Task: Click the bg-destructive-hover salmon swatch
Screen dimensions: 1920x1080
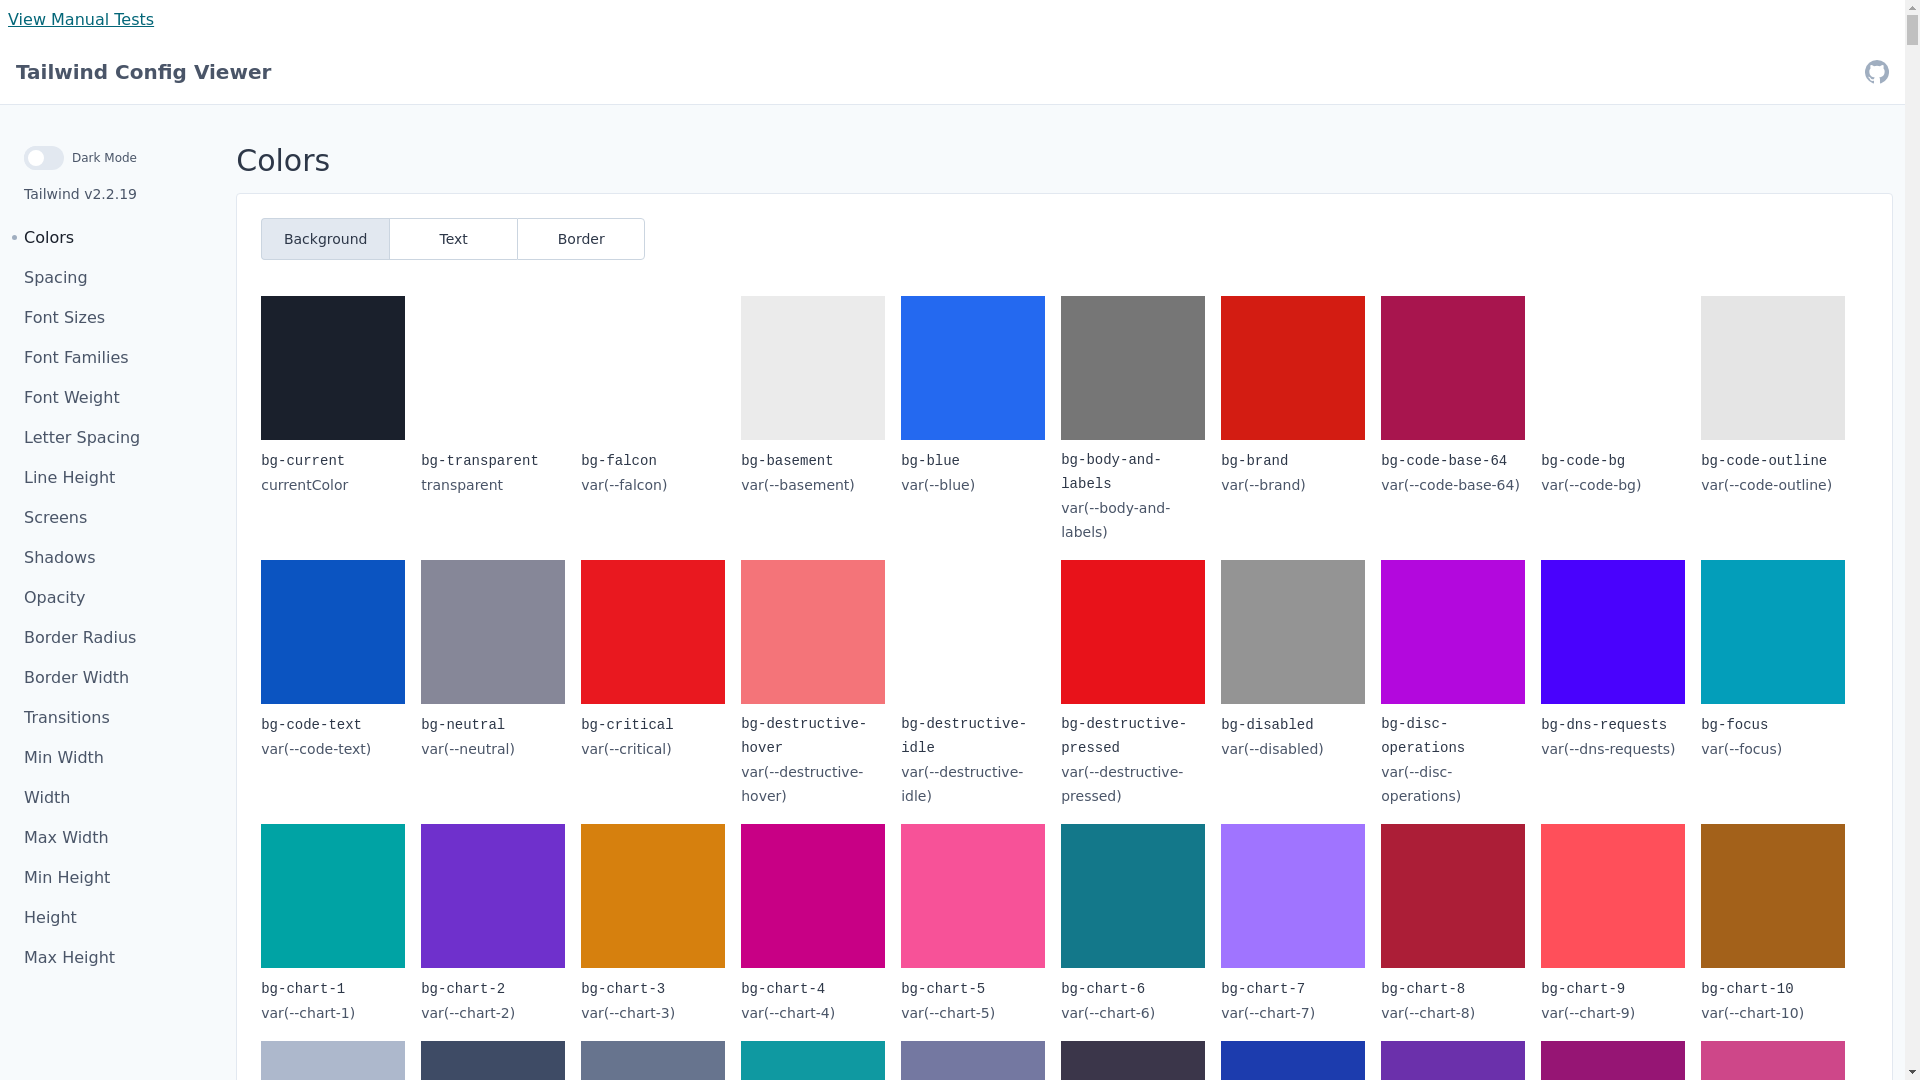Action: coord(813,632)
